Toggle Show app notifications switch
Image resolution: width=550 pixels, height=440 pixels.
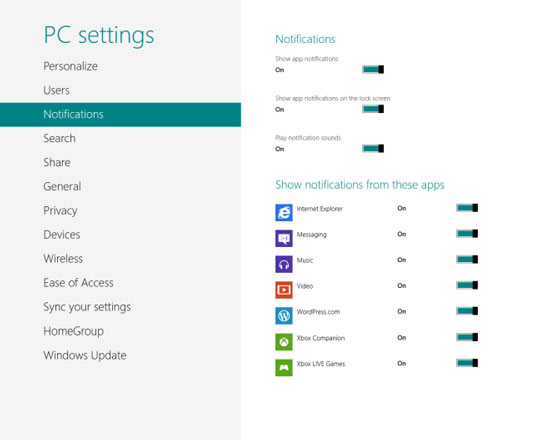[x=373, y=69]
